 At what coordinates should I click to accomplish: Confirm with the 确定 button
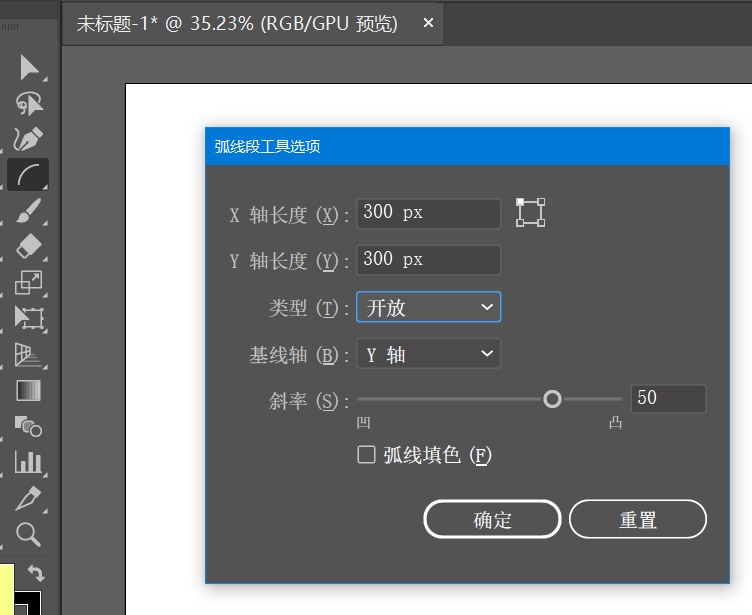[x=492, y=519]
